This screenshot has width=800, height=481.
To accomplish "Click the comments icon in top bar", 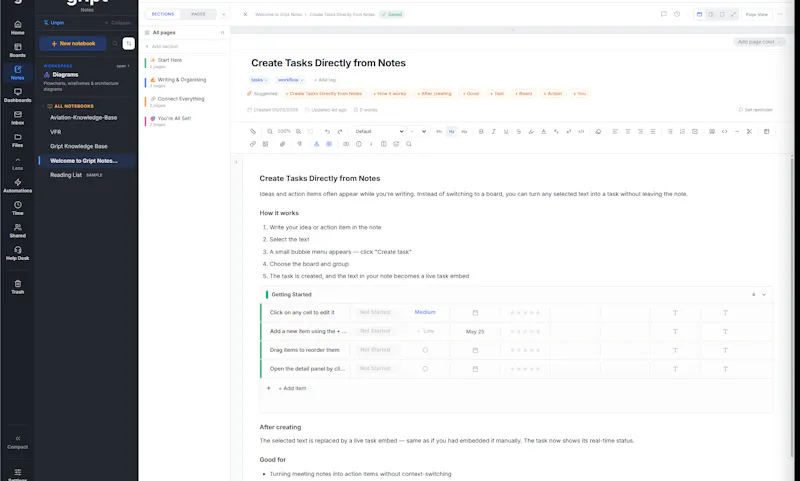I will tap(663, 14).
